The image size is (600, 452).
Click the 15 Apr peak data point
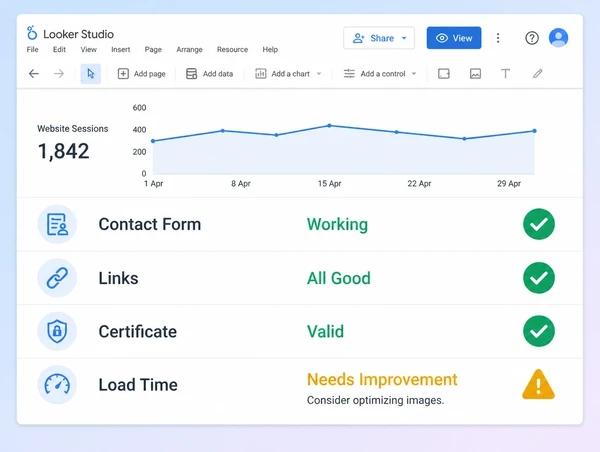[x=329, y=126]
